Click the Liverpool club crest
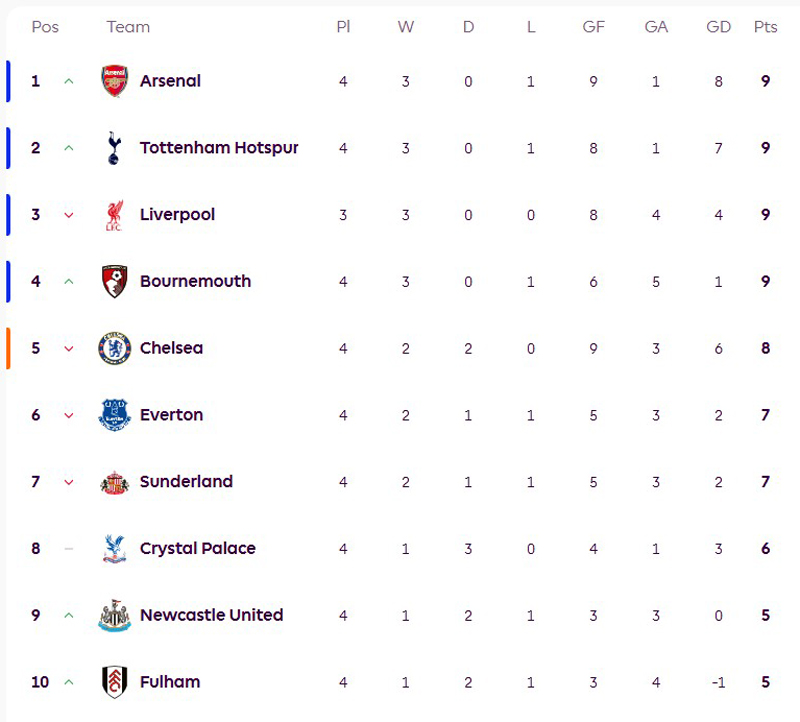This screenshot has width=800, height=722. click(114, 215)
